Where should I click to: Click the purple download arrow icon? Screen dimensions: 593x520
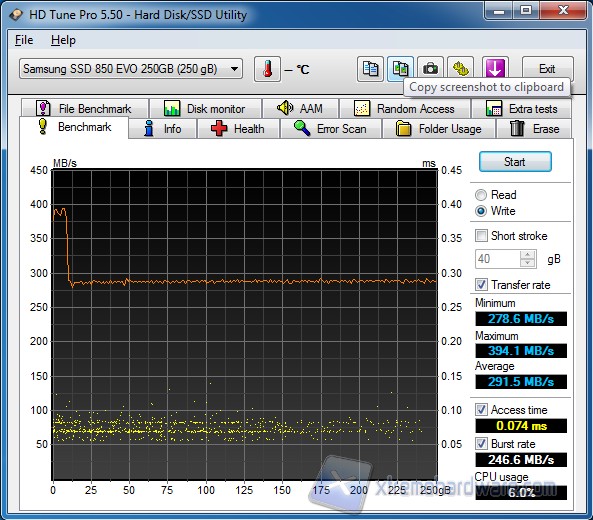tap(495, 69)
